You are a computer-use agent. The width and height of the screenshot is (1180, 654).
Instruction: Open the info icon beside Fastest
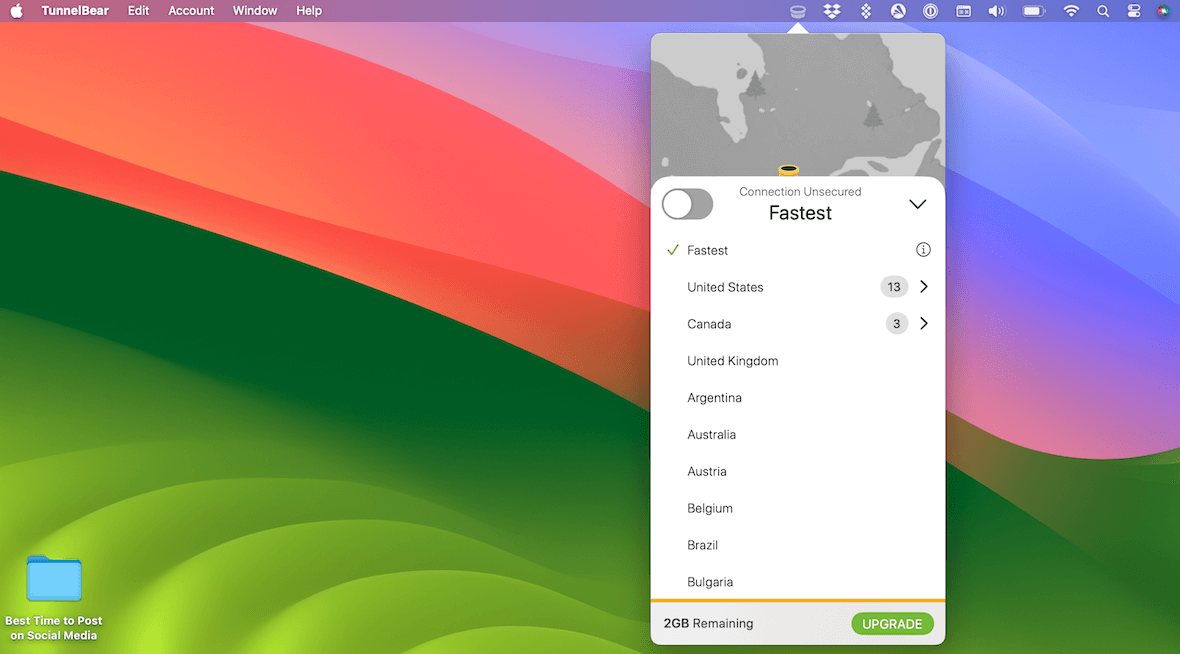click(x=923, y=250)
